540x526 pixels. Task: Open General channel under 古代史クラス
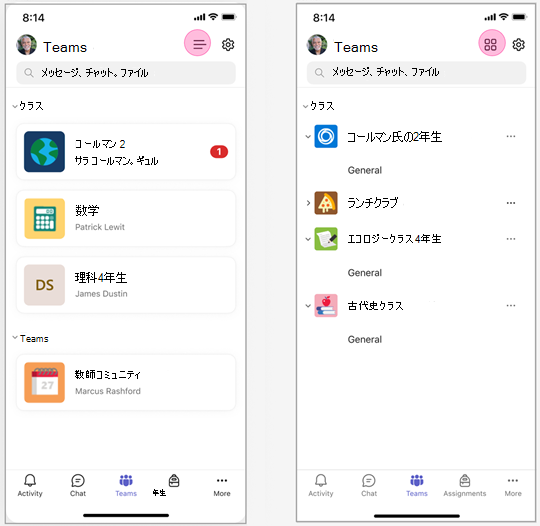point(365,339)
